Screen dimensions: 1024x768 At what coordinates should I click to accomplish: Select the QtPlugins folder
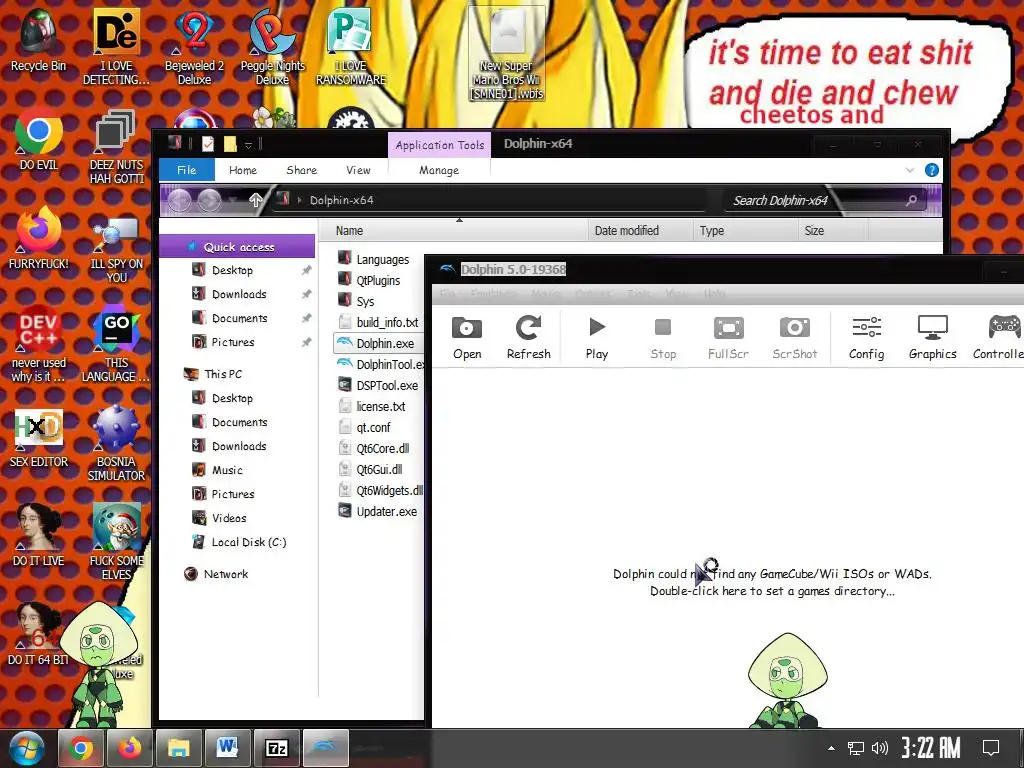coord(369,280)
